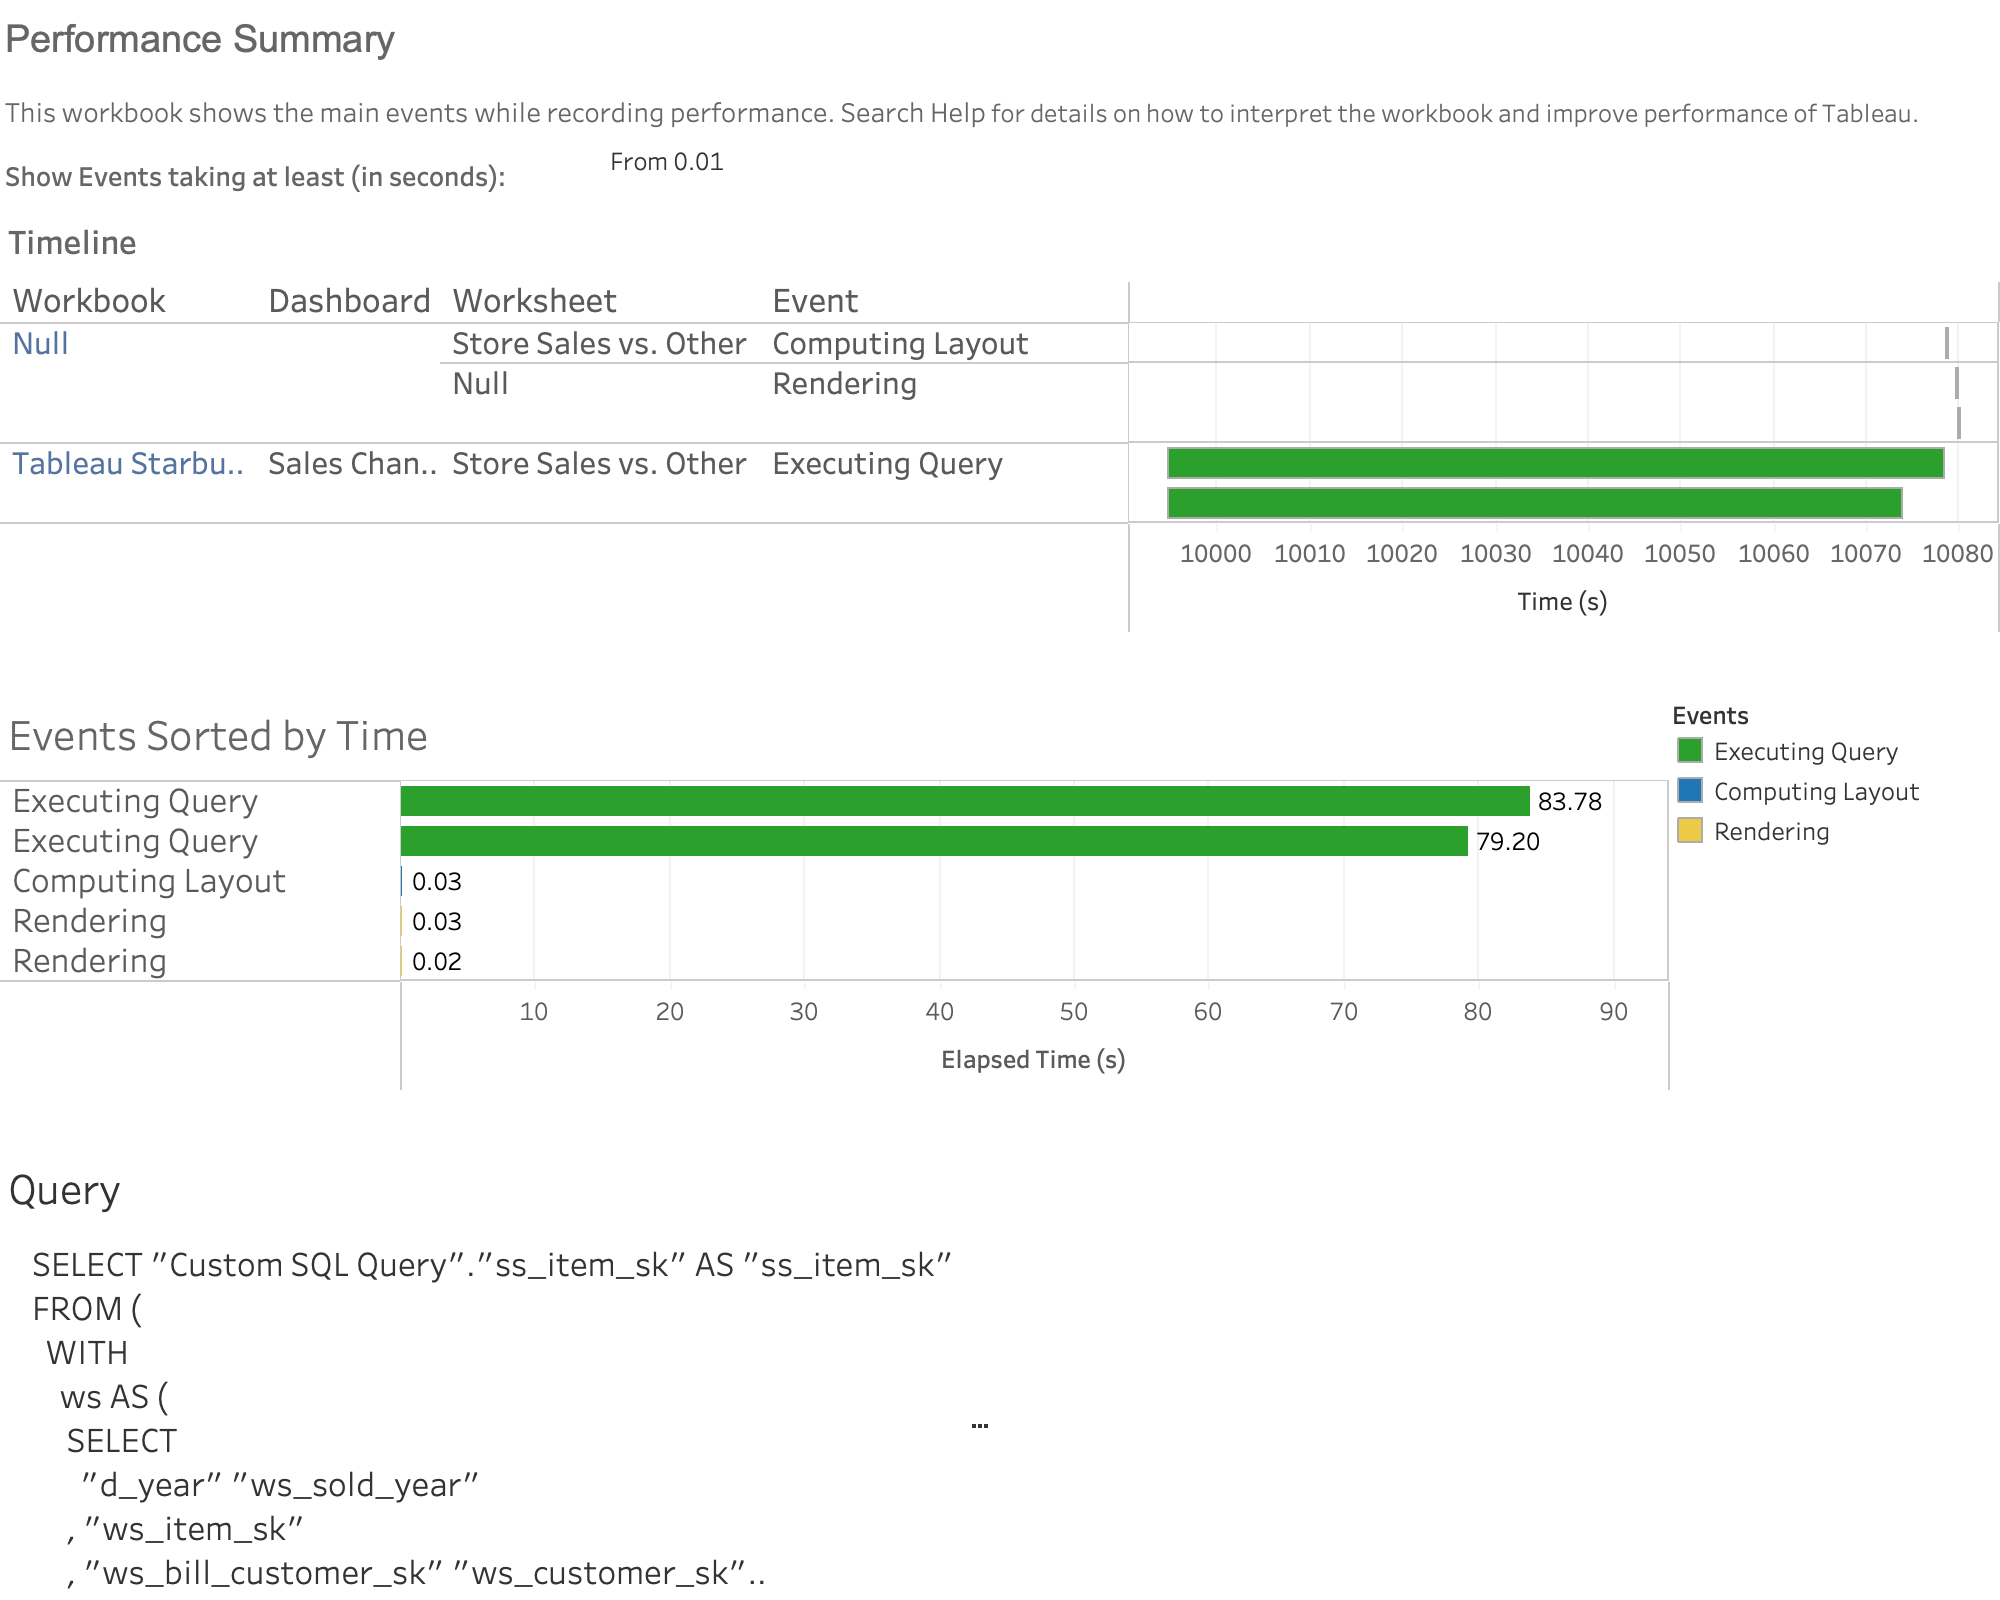The width and height of the screenshot is (2000, 1600).
Task: Click Store Sales vs. Other beside Sales Chan..
Action: (599, 463)
